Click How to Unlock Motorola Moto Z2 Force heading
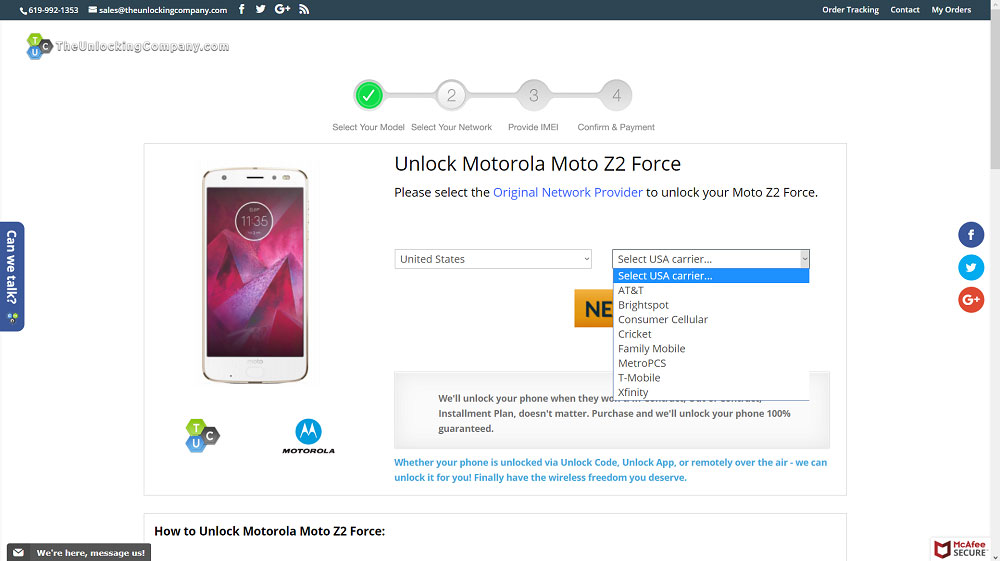The width and height of the screenshot is (1000, 561). click(x=270, y=531)
